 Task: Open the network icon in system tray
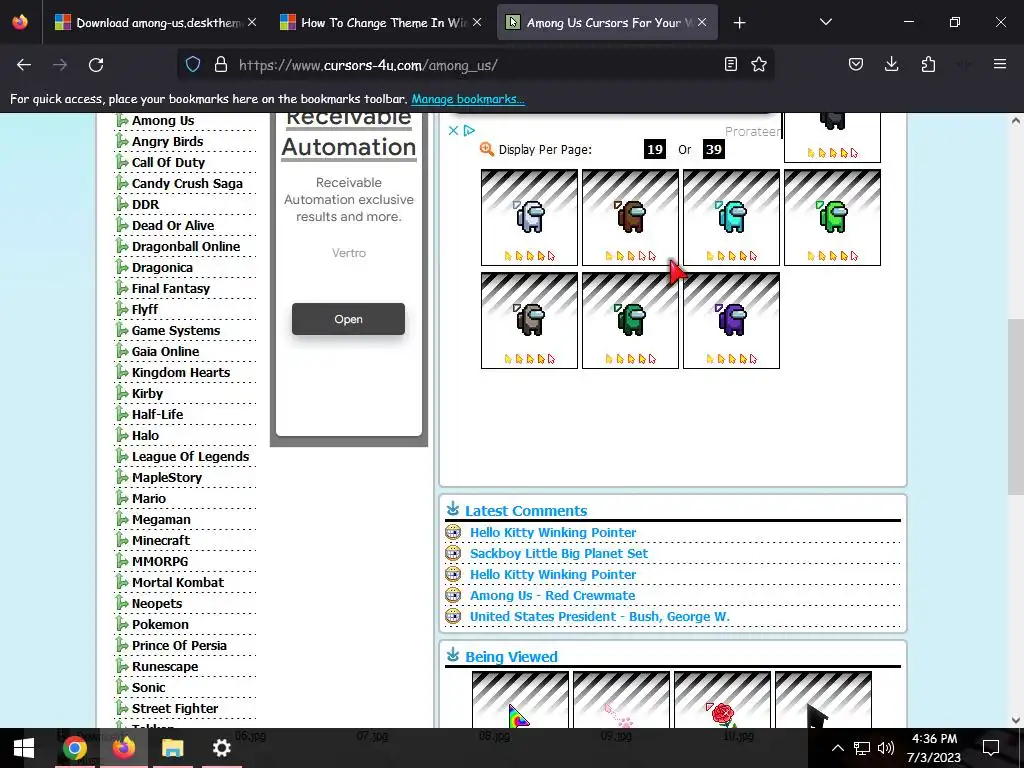click(861, 748)
